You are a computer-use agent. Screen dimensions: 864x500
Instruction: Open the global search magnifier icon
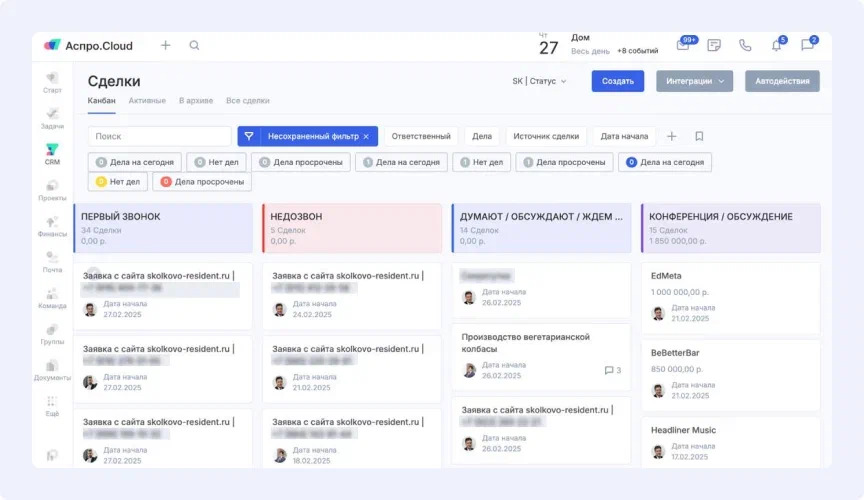coord(195,45)
